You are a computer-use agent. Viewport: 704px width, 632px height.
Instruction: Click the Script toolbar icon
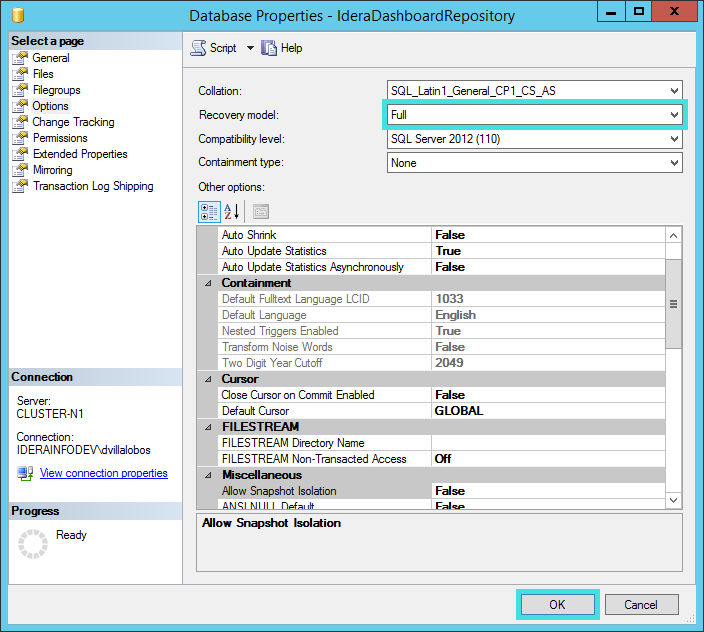[x=198, y=48]
